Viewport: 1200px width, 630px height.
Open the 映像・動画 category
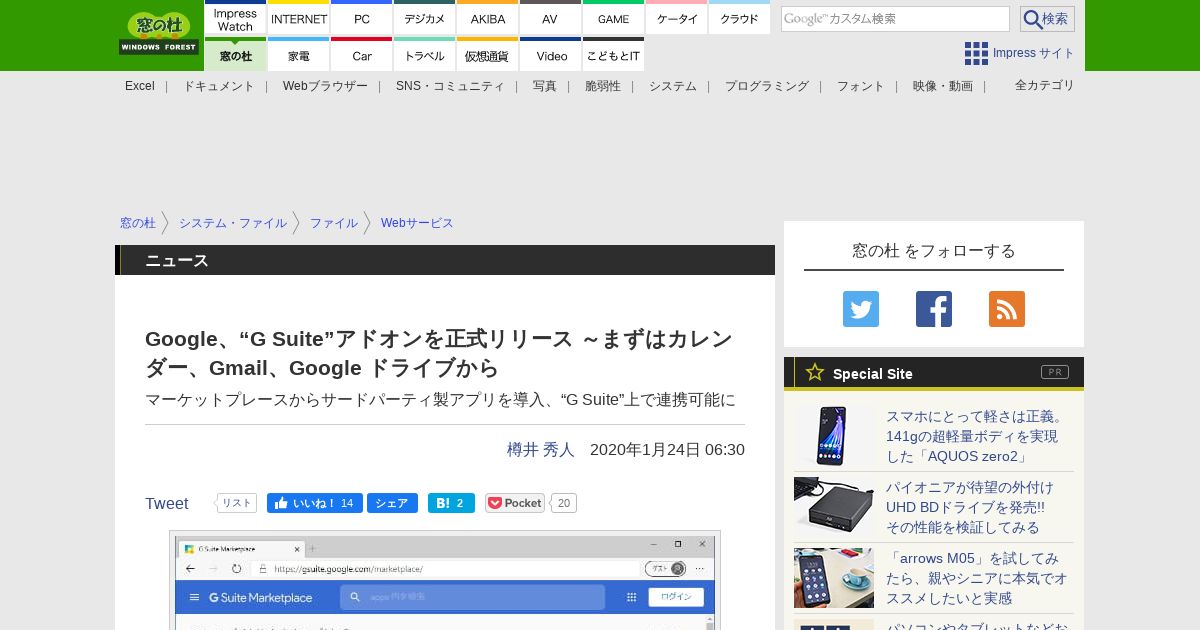[x=943, y=86]
